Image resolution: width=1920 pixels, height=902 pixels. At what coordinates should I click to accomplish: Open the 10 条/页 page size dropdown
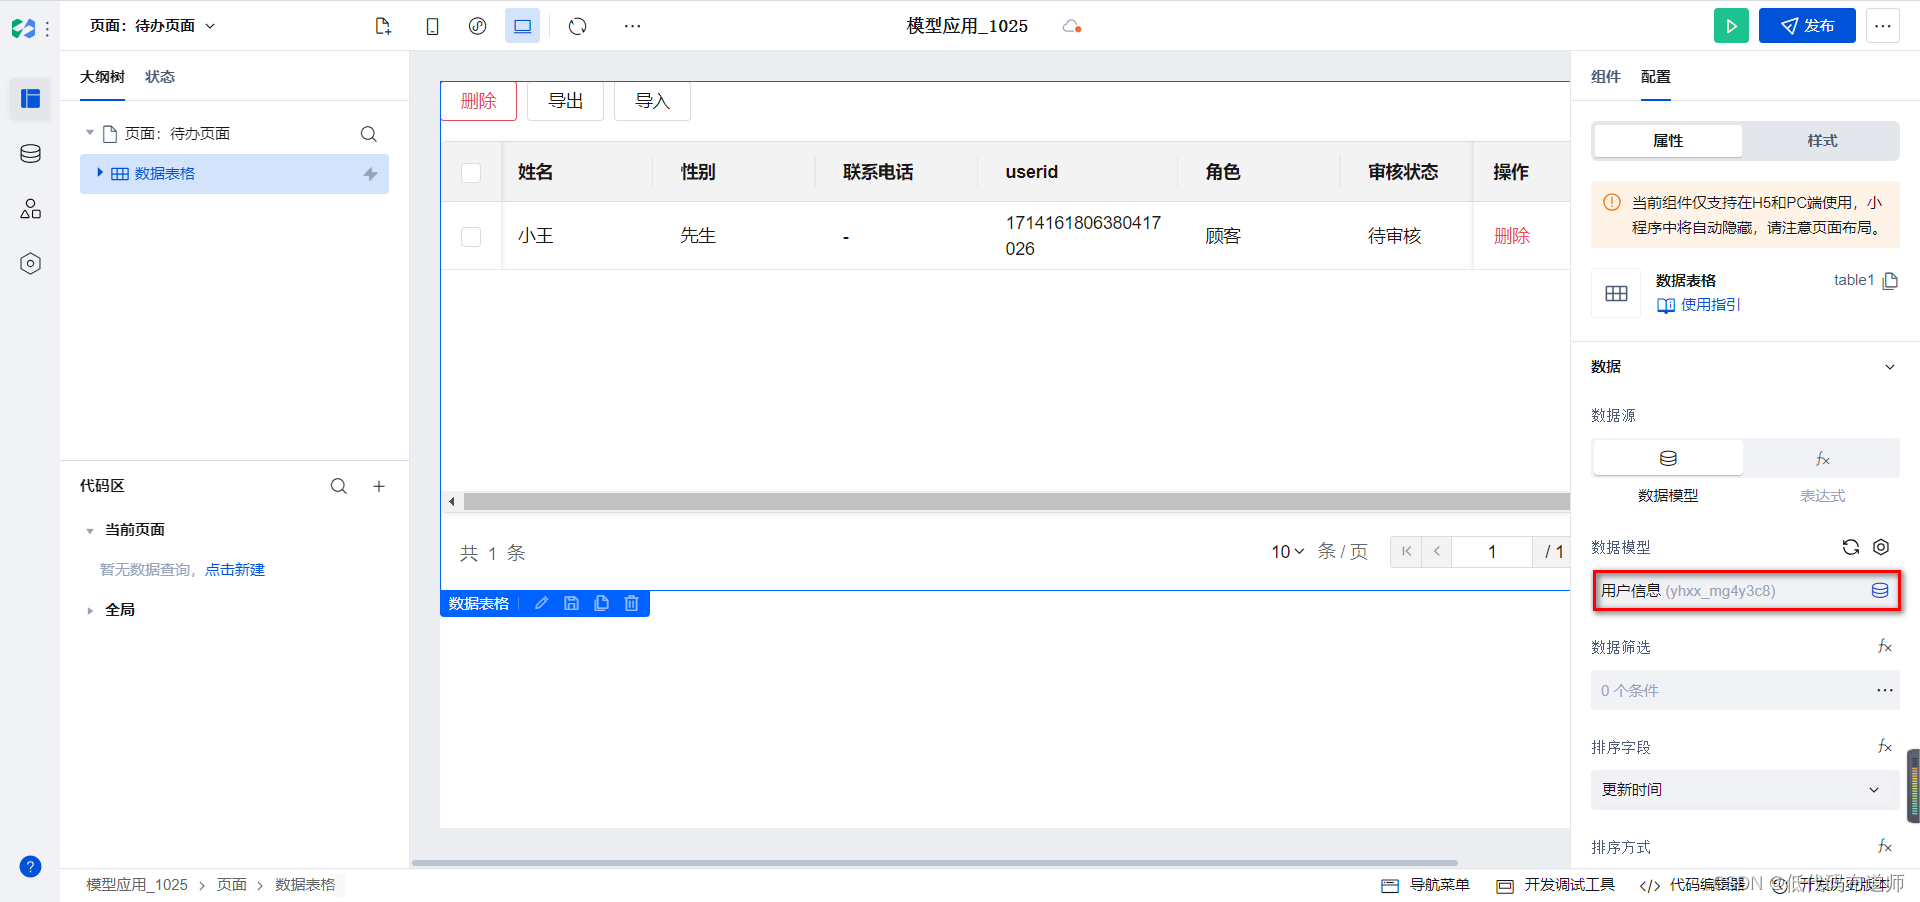tap(1287, 552)
